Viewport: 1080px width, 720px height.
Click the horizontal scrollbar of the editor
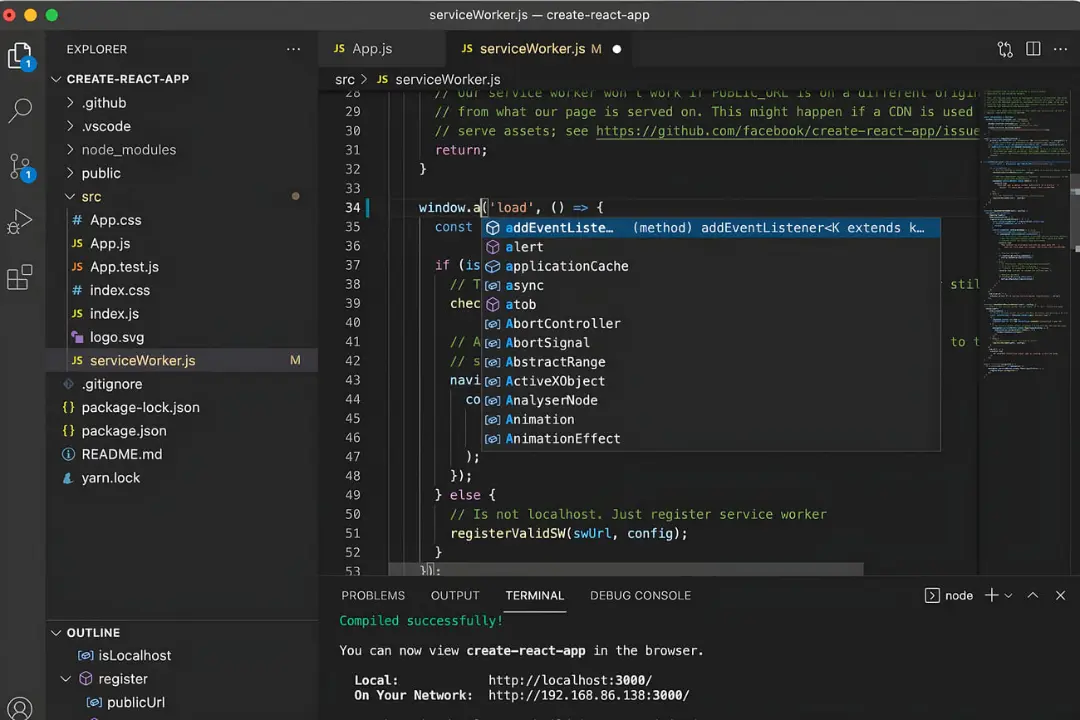pyautogui.click(x=625, y=569)
